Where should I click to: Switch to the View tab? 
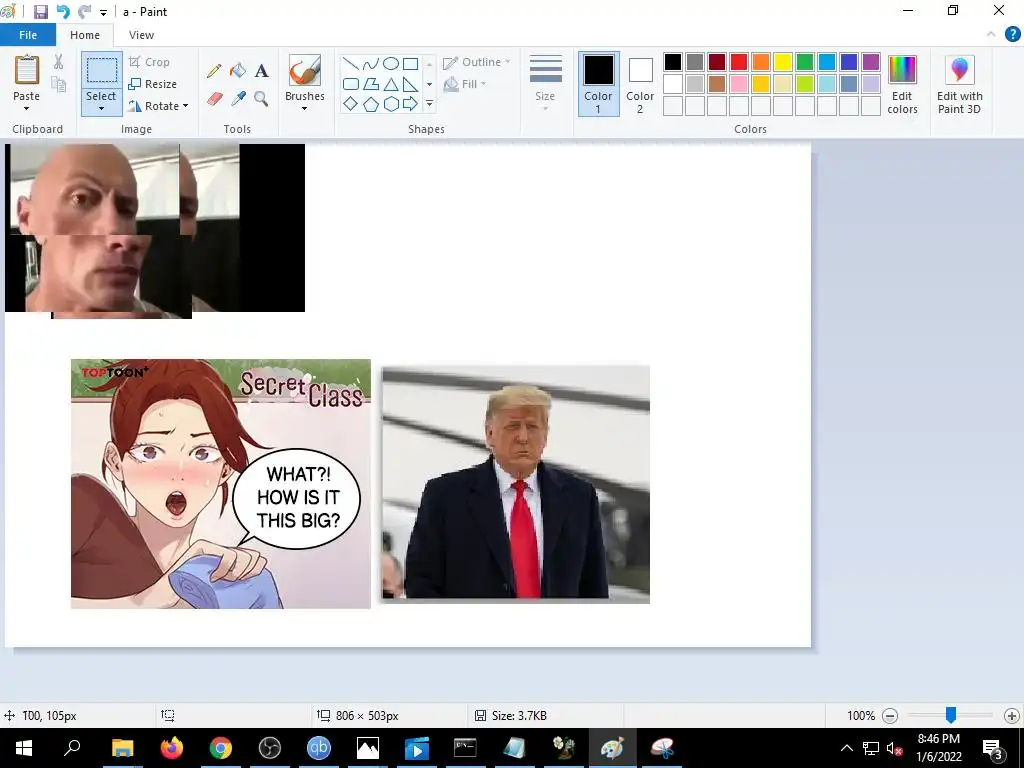(x=141, y=35)
